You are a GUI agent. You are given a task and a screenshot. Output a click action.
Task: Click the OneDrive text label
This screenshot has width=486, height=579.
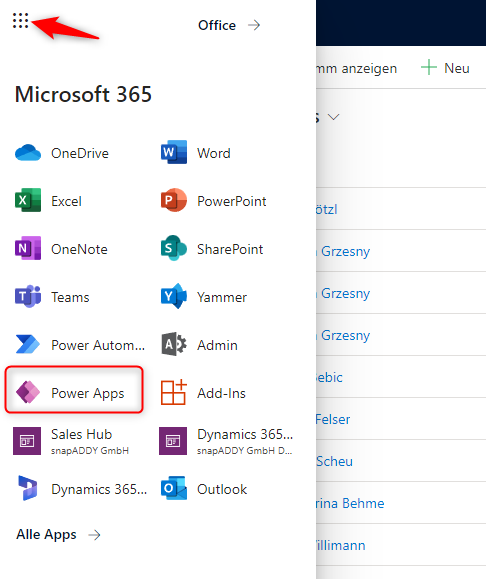80,153
